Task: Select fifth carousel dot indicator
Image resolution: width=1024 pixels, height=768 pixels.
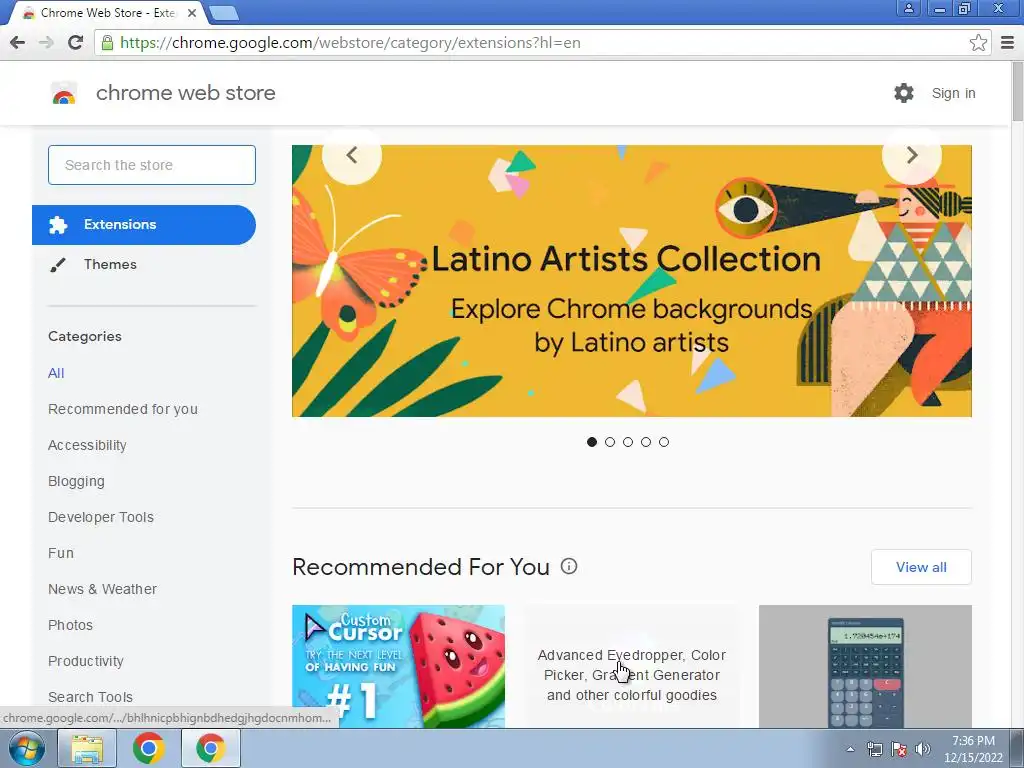Action: [664, 442]
